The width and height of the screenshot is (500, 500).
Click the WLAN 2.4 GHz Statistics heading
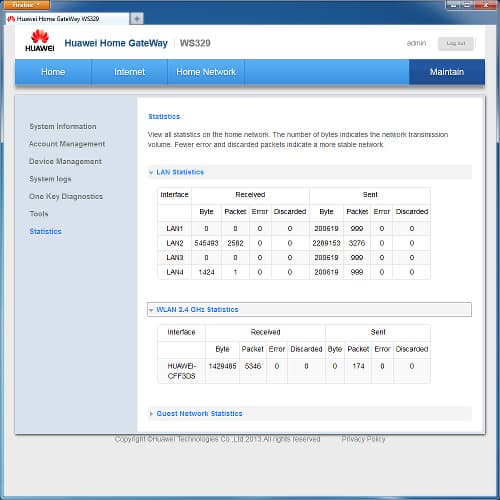tap(197, 310)
